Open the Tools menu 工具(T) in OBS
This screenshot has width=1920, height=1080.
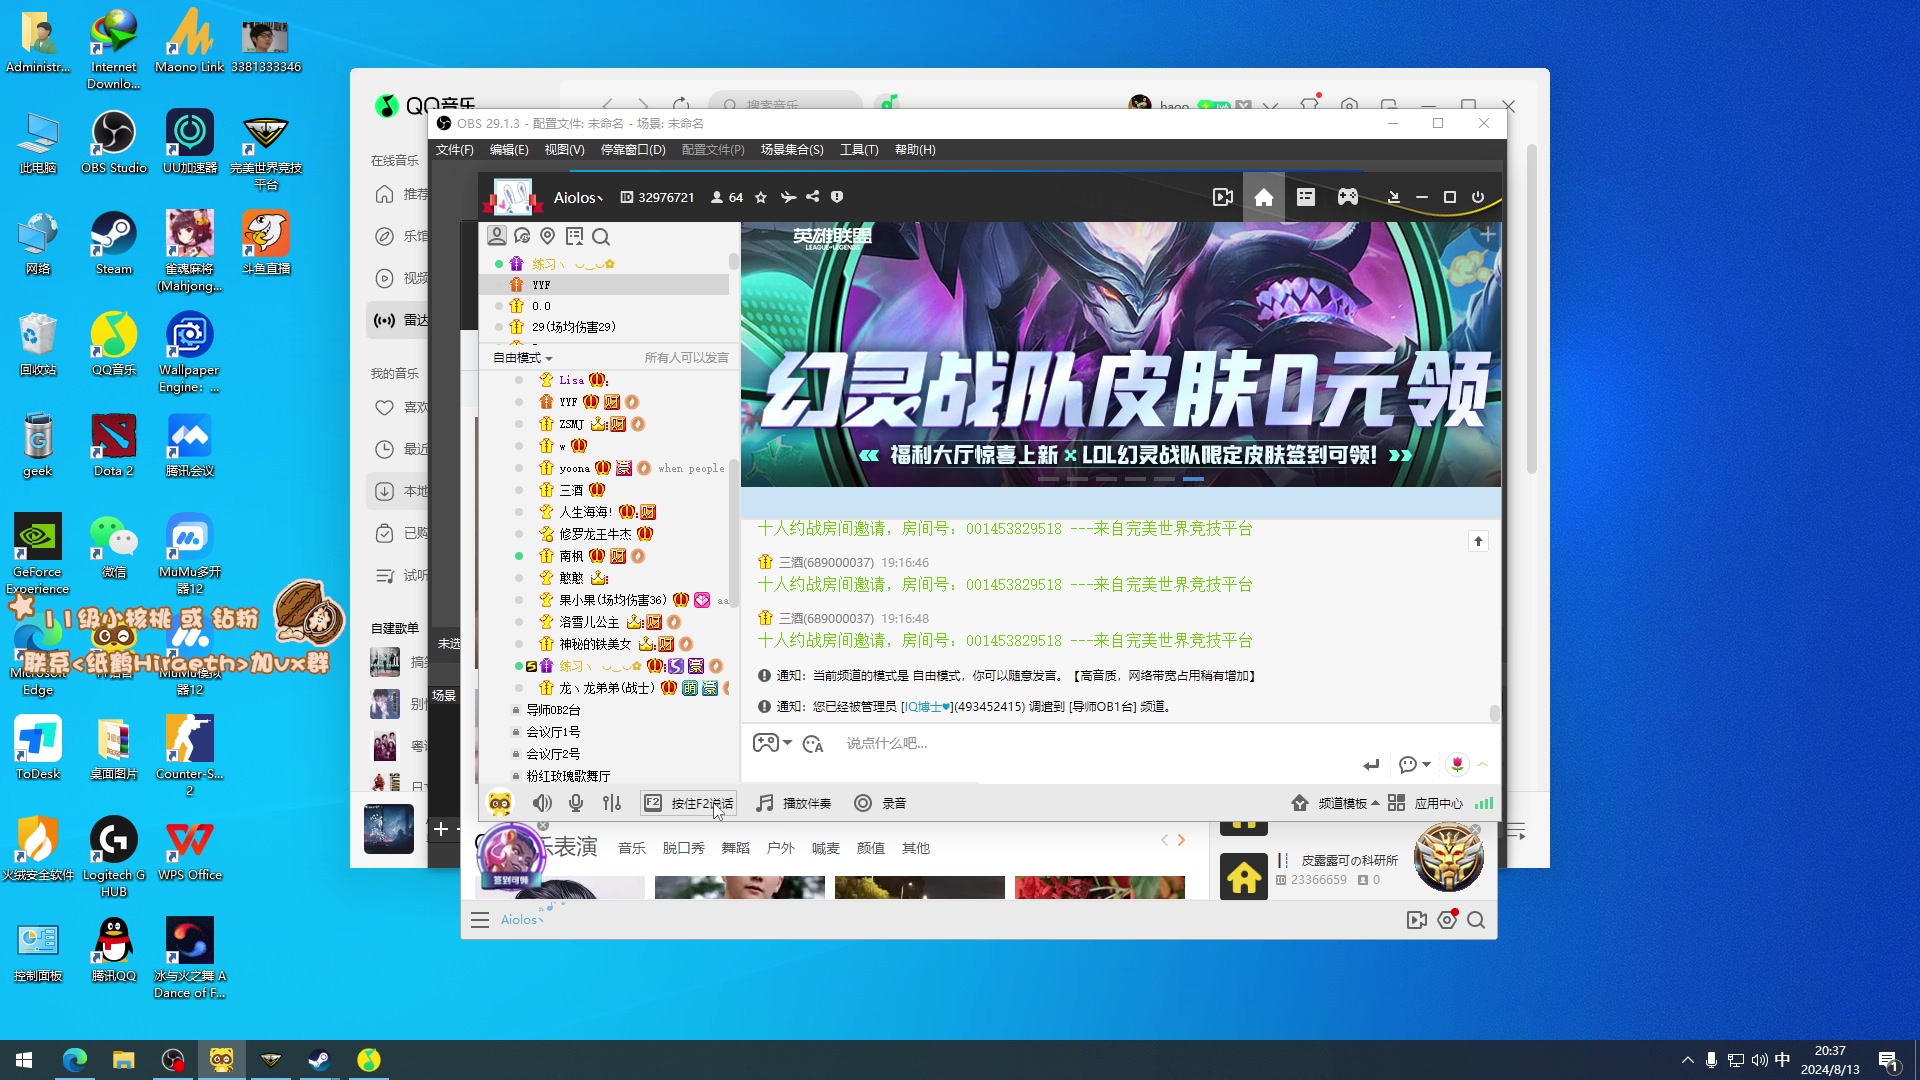pyautogui.click(x=859, y=150)
